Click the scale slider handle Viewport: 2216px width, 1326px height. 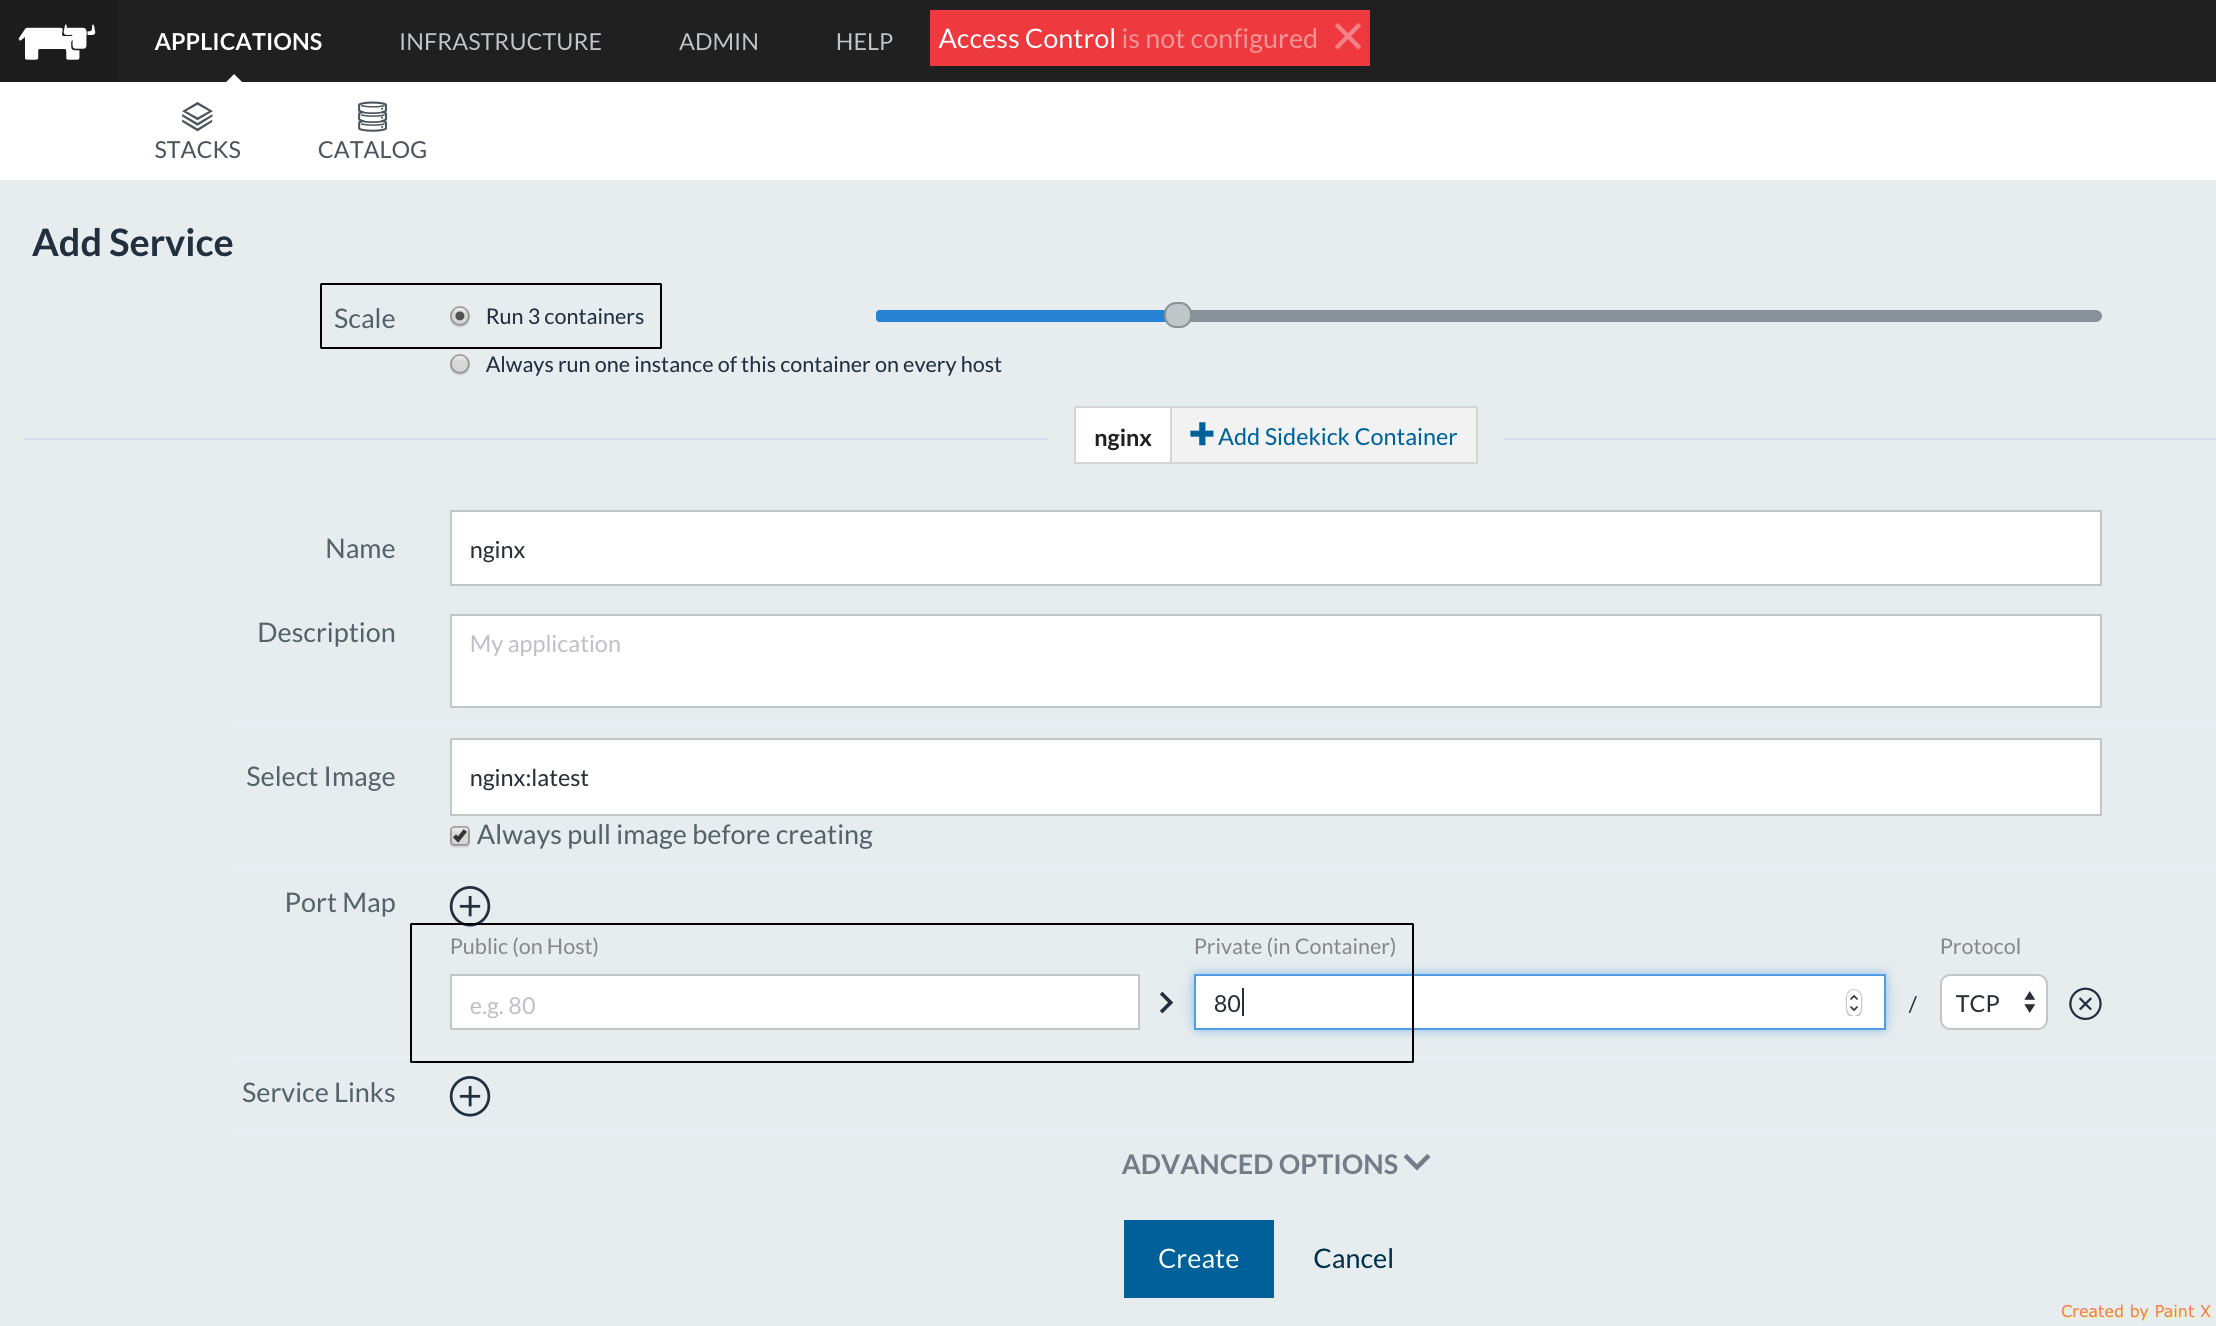[1178, 315]
